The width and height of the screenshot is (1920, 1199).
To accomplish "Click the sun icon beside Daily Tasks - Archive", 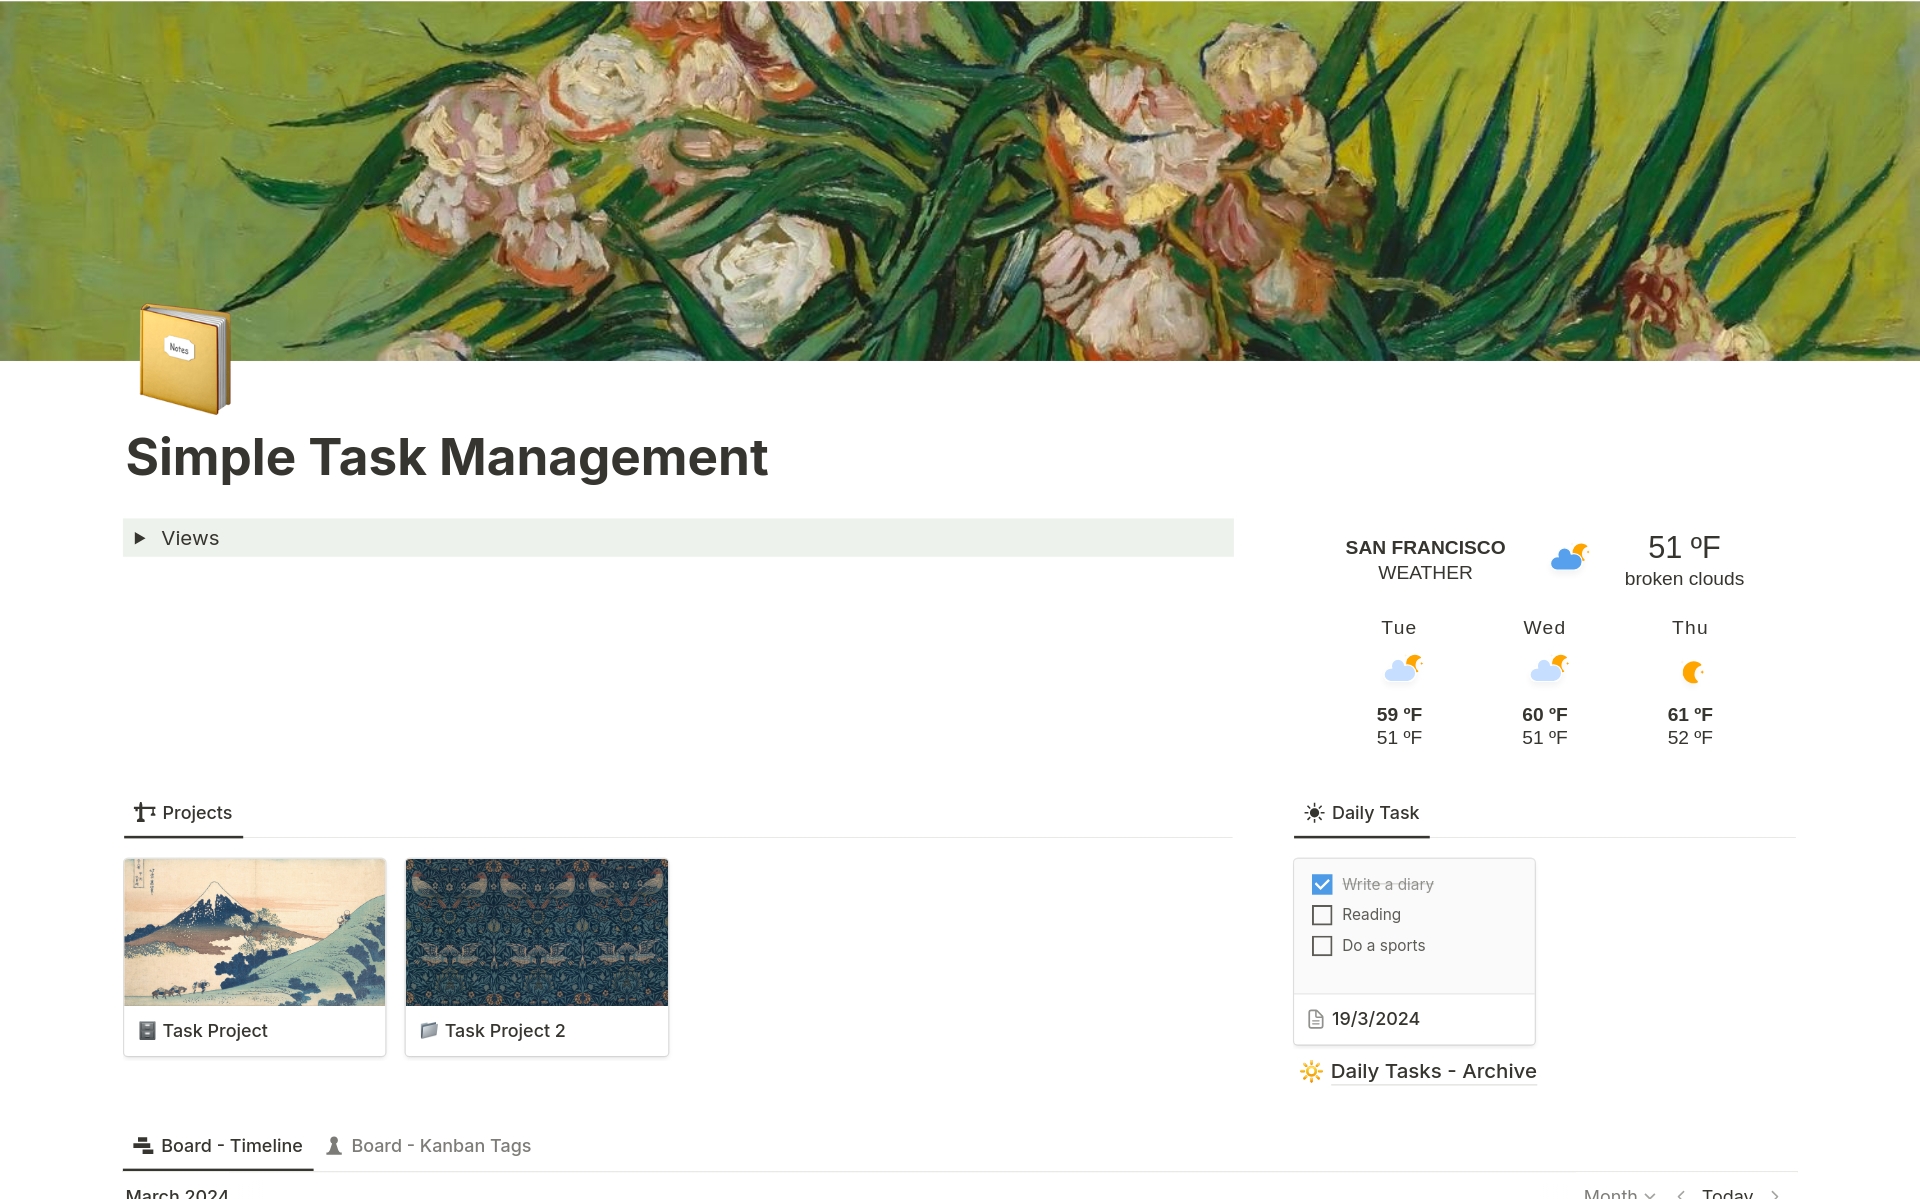I will [1311, 1071].
